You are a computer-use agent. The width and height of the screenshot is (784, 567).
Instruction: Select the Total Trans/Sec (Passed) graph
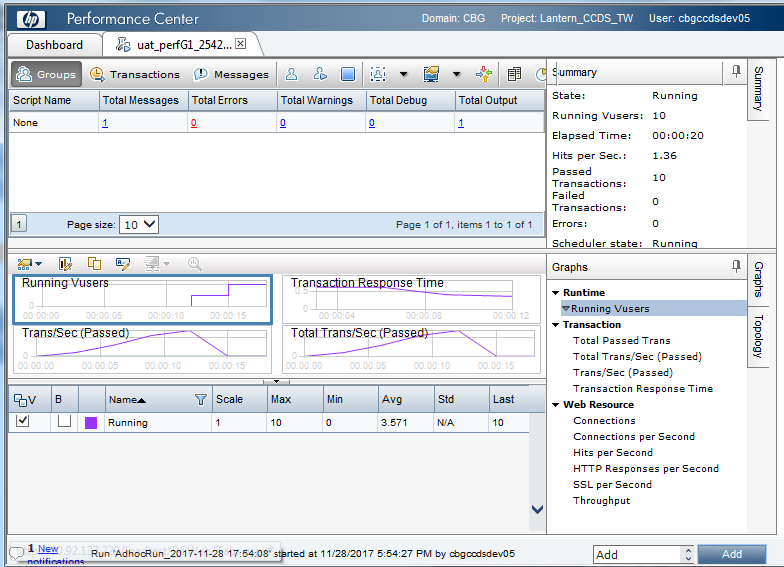pos(412,349)
